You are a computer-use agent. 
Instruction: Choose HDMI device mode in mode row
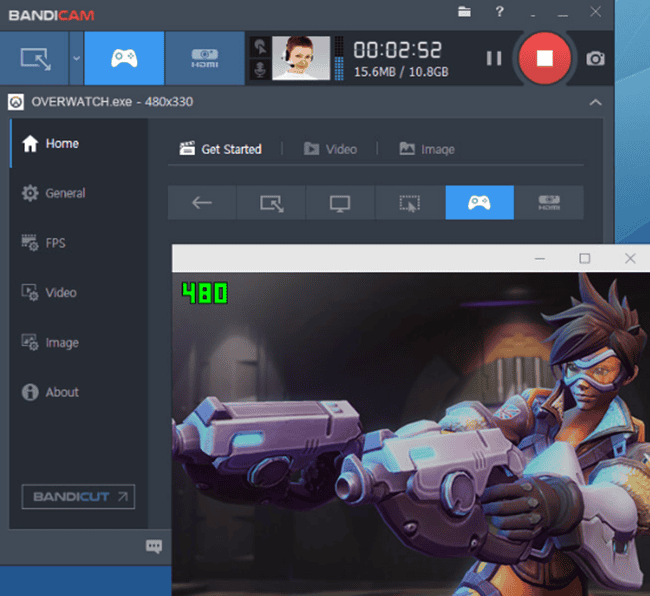point(549,203)
